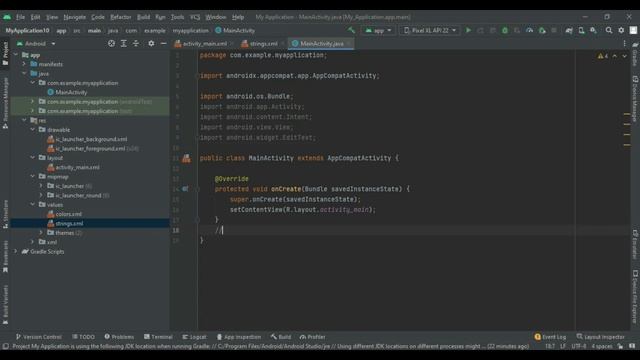This screenshot has height=360, width=640.
Task: Switch to strings.xml editor tab
Action: coord(263,44)
